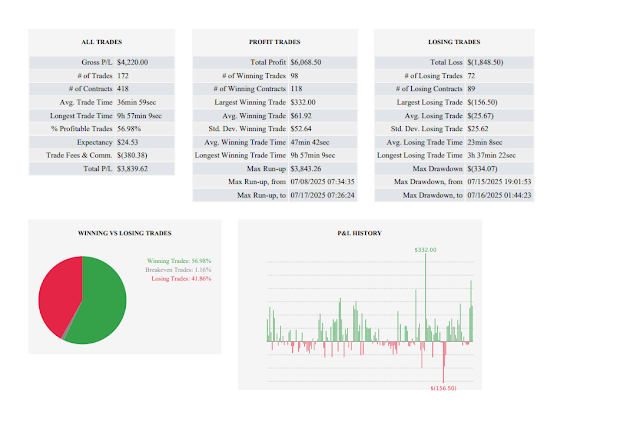
Task: Select Avg. Winning Trade value $61.92
Action: click(x=301, y=116)
